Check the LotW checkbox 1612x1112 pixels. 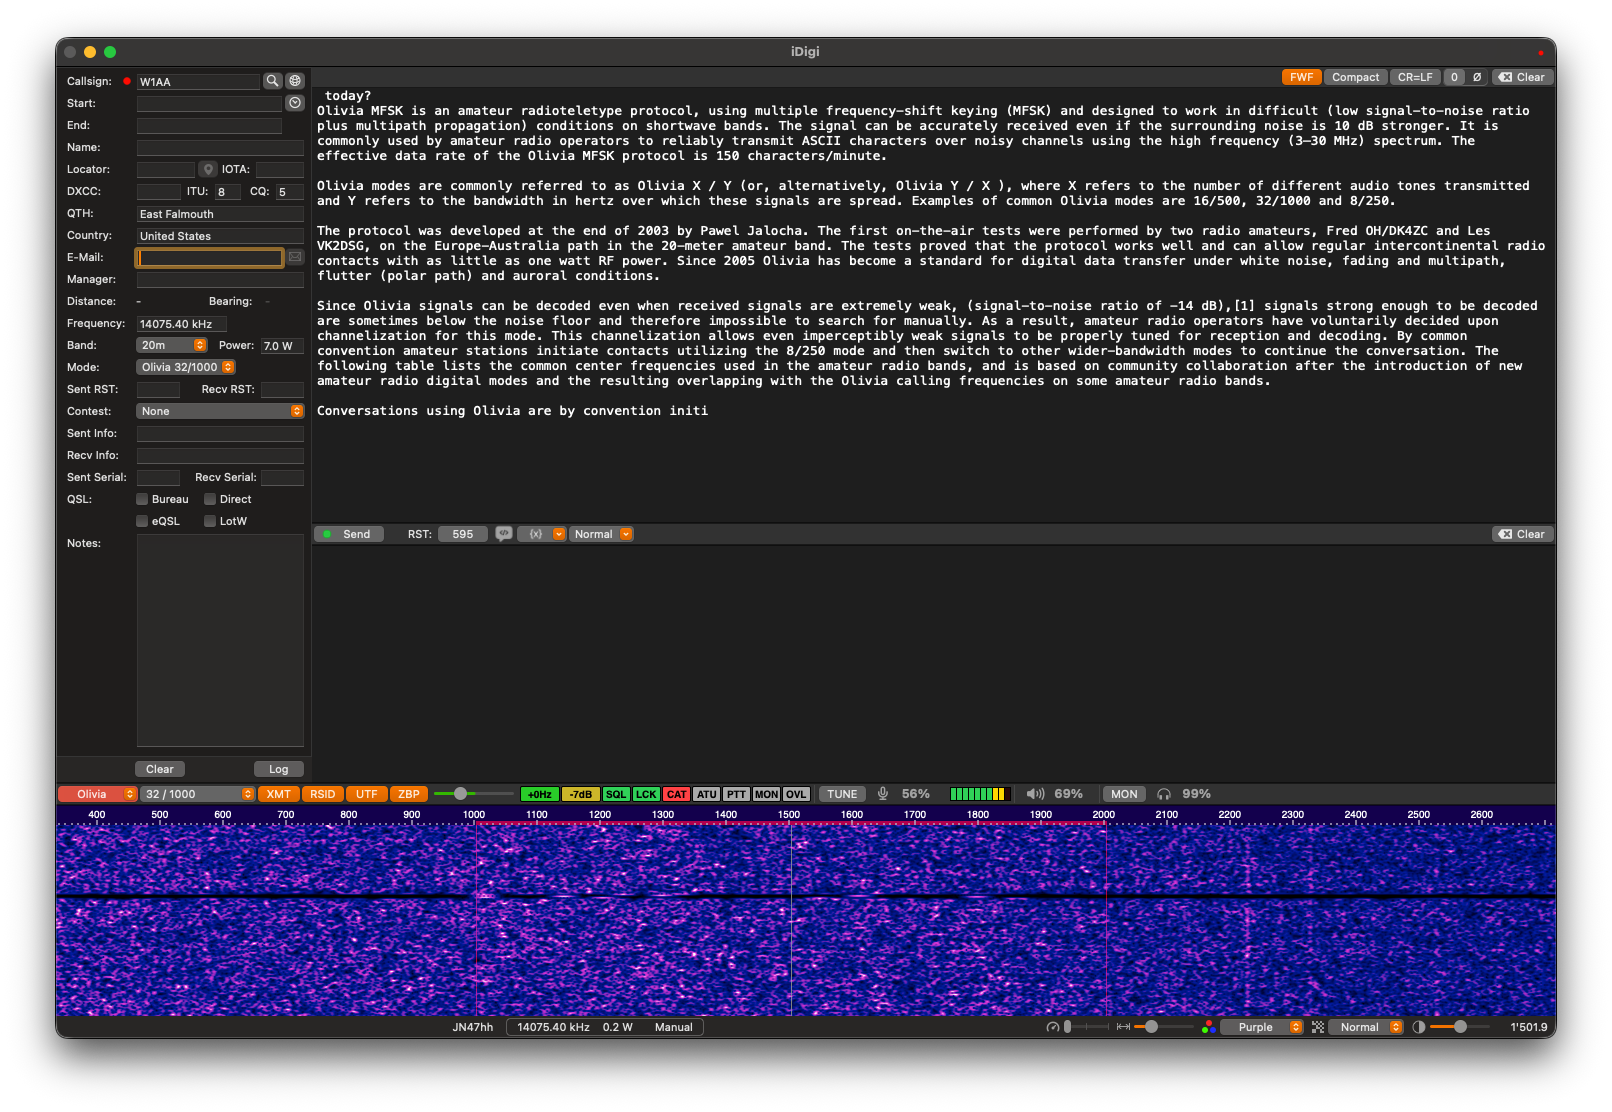[x=210, y=521]
